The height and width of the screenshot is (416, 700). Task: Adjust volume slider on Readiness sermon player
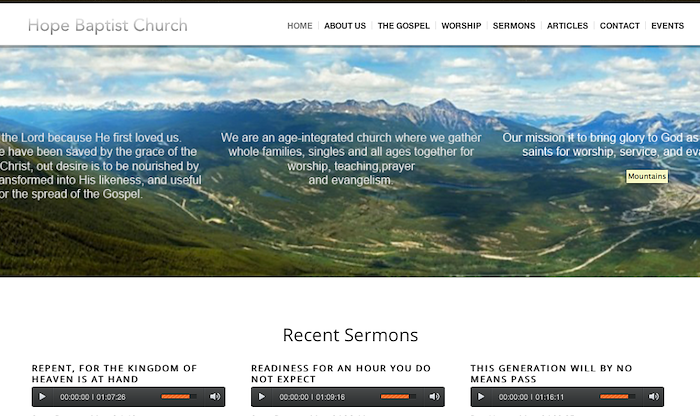click(398, 396)
